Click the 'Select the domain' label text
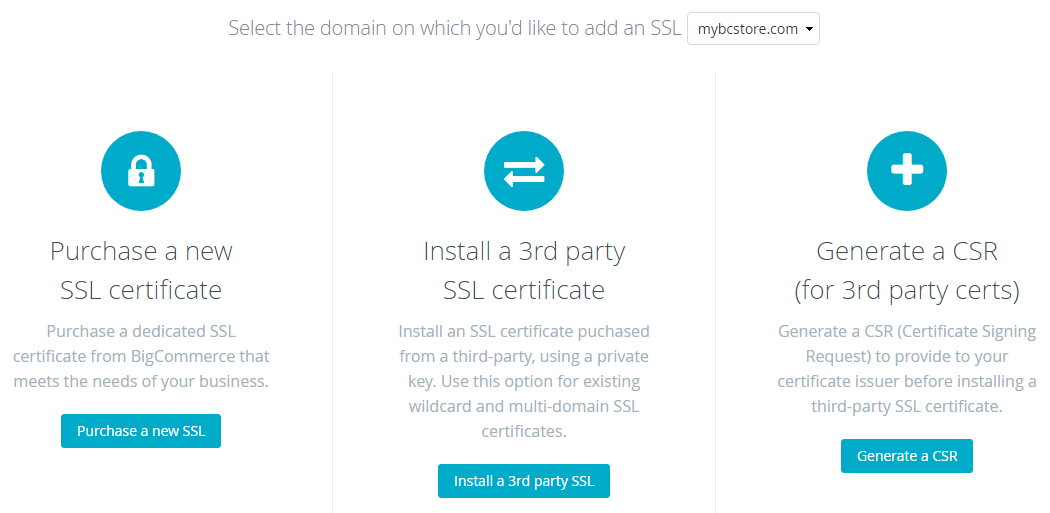The height and width of the screenshot is (513, 1050). (455, 29)
